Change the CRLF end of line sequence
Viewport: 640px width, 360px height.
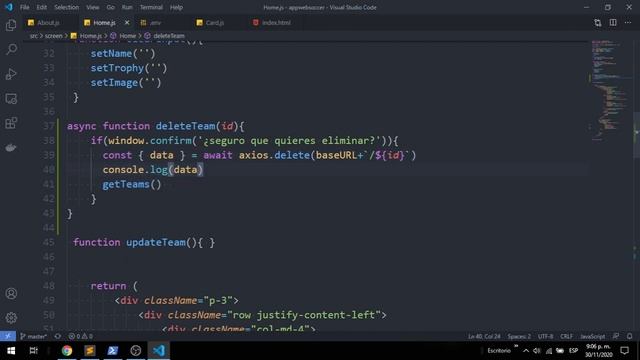566,336
